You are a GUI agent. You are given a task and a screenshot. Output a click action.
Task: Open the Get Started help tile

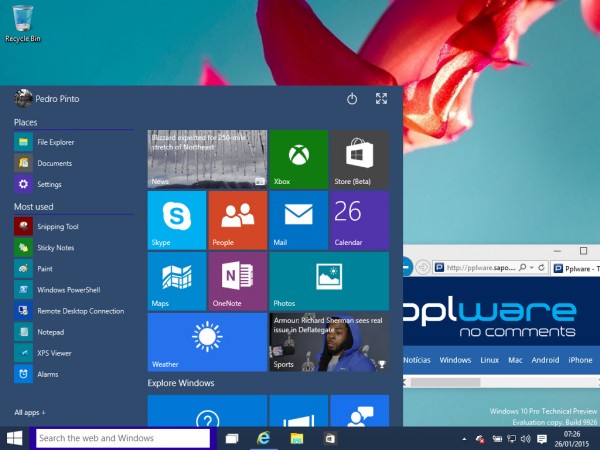click(x=207, y=411)
